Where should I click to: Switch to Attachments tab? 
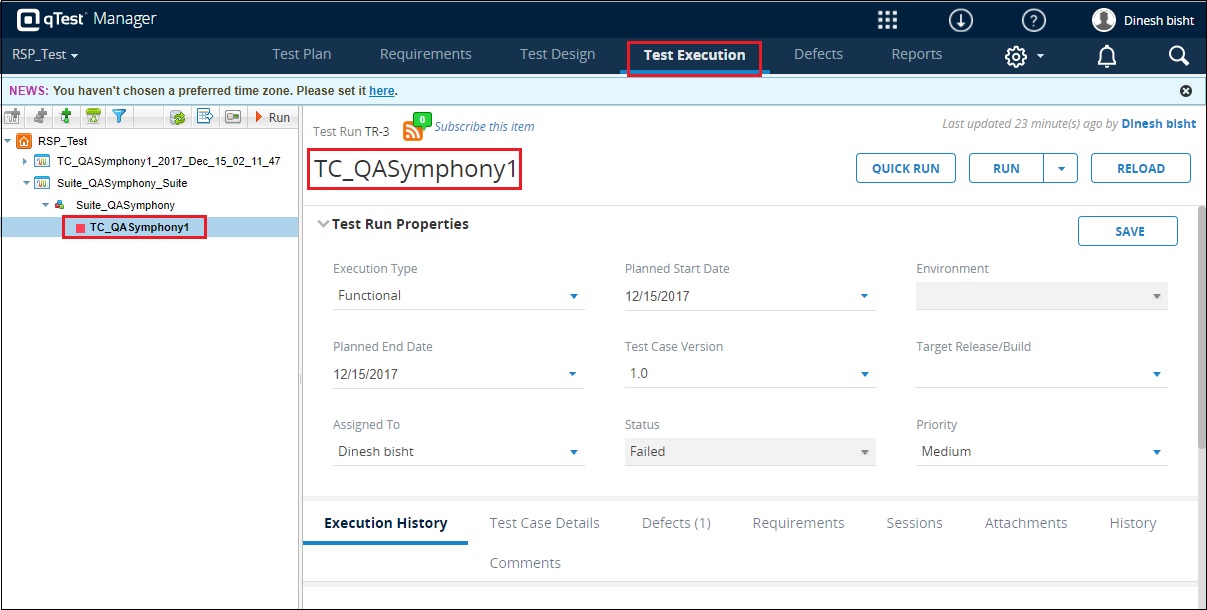tap(1026, 523)
